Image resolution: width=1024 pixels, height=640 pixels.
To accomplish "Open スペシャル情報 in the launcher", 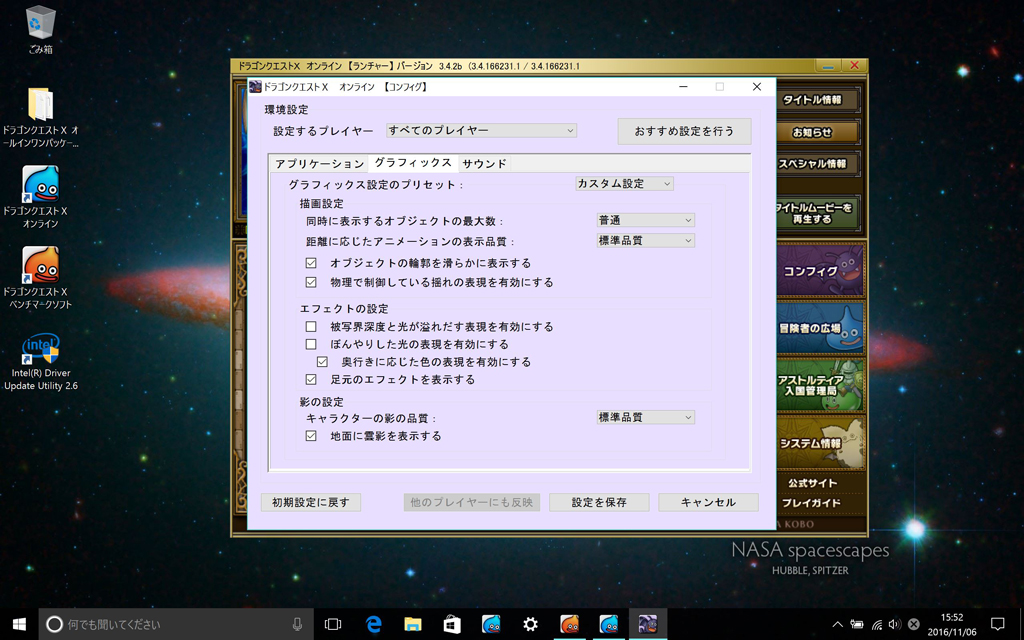I will [x=817, y=164].
